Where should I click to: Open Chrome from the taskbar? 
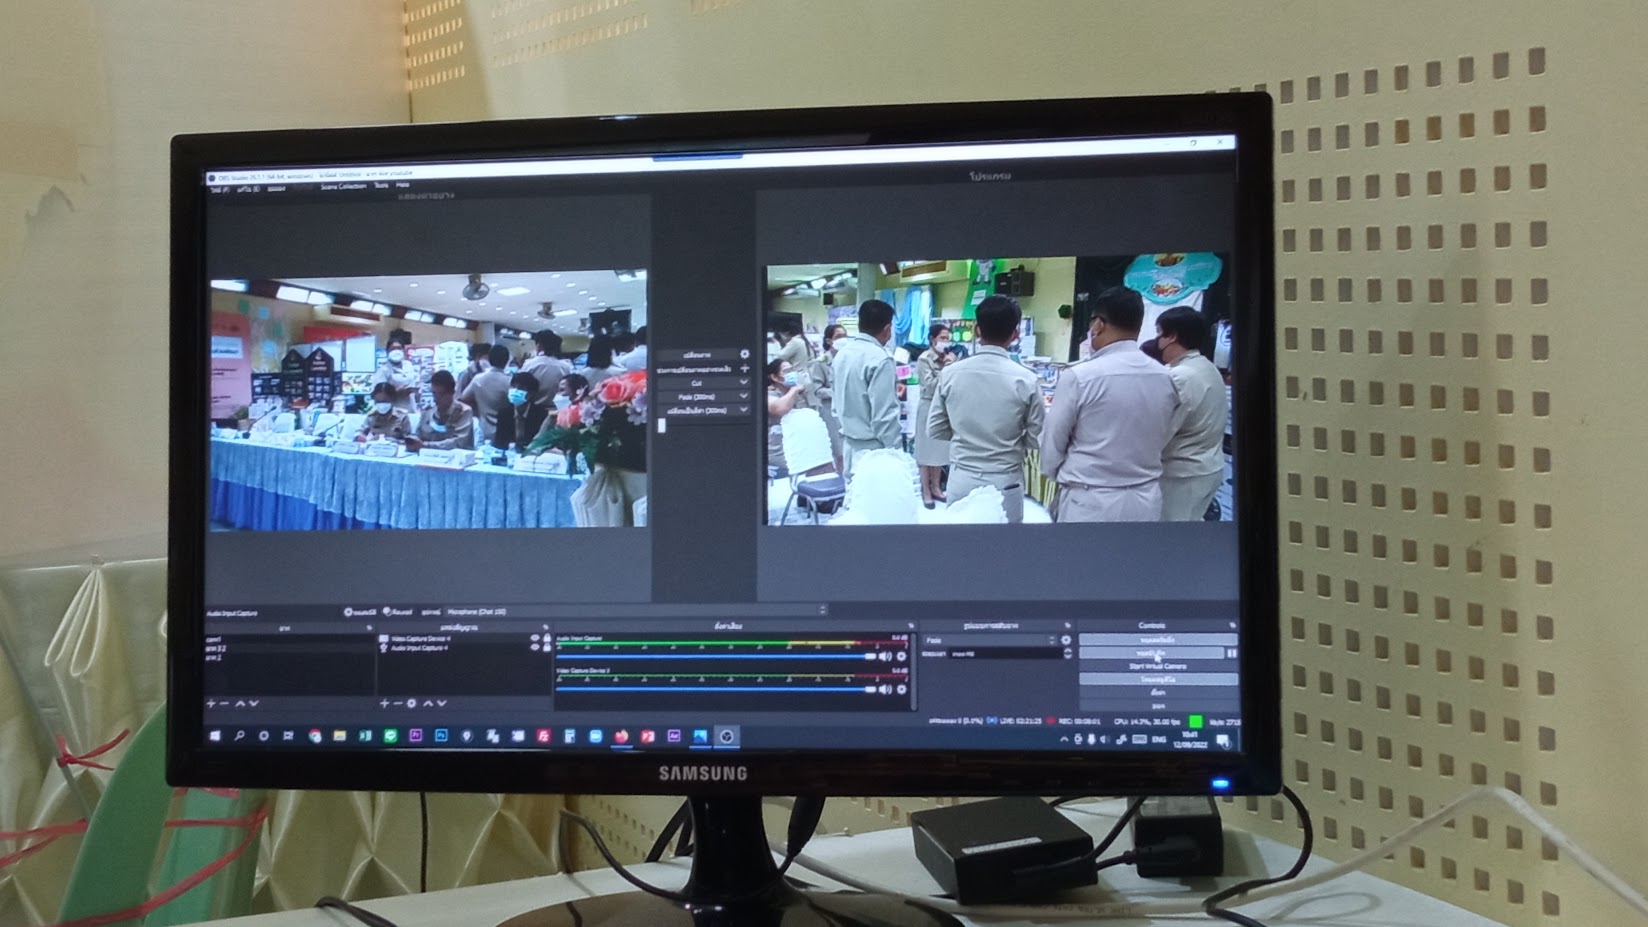click(x=314, y=736)
